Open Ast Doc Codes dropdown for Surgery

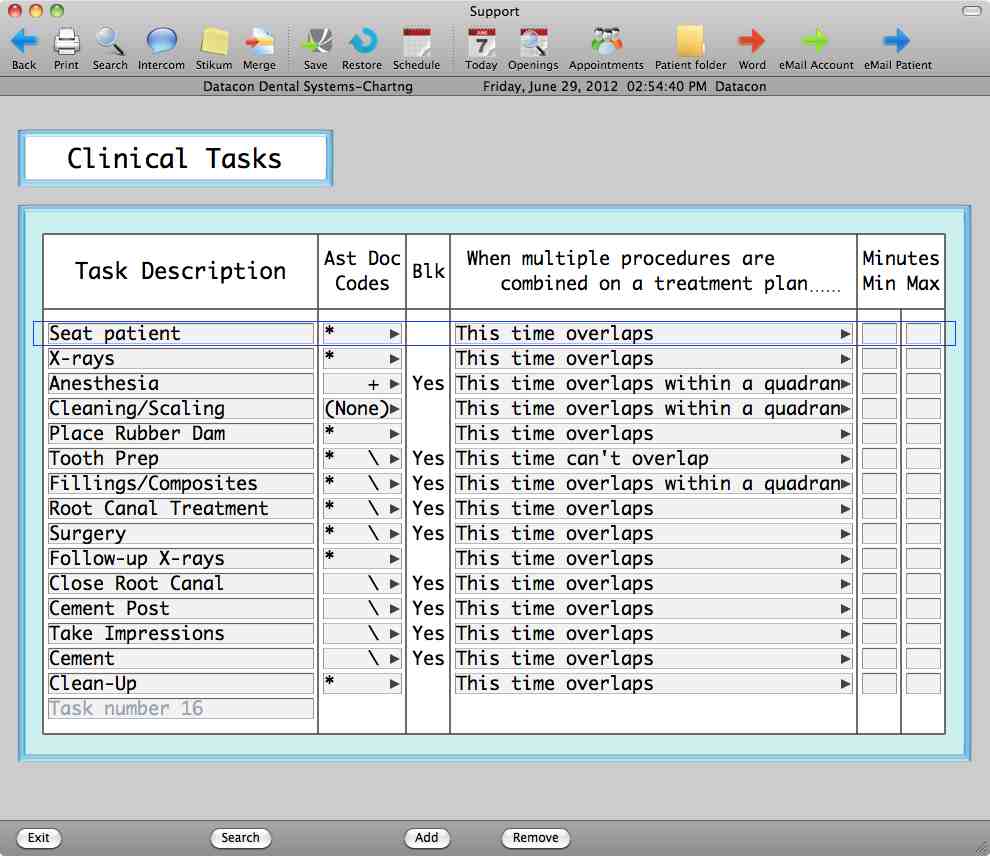(x=394, y=534)
